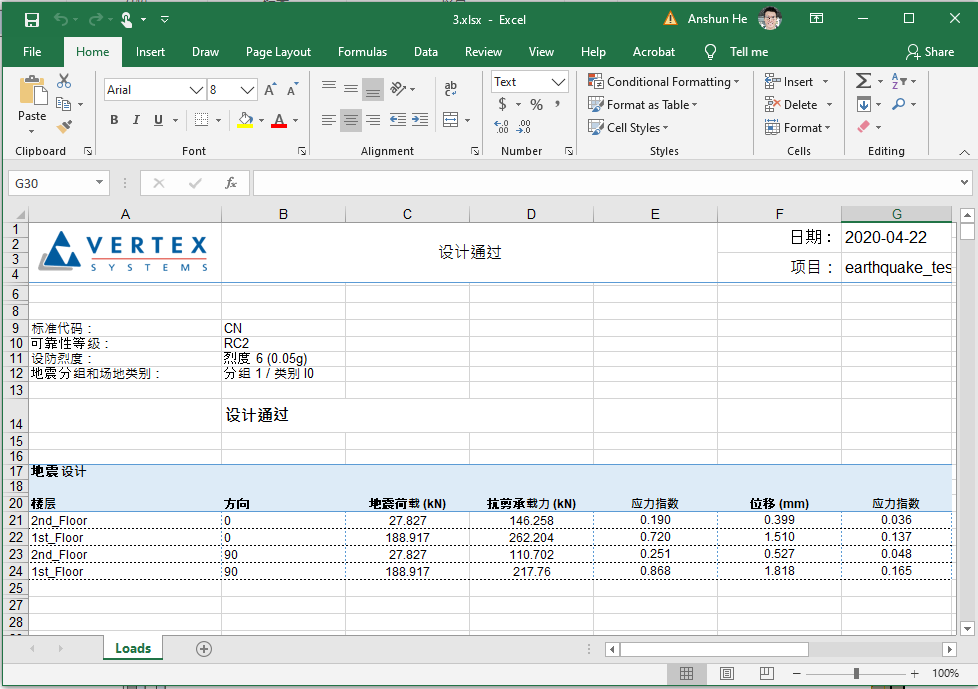Adjust the zoom slider handle

856,673
